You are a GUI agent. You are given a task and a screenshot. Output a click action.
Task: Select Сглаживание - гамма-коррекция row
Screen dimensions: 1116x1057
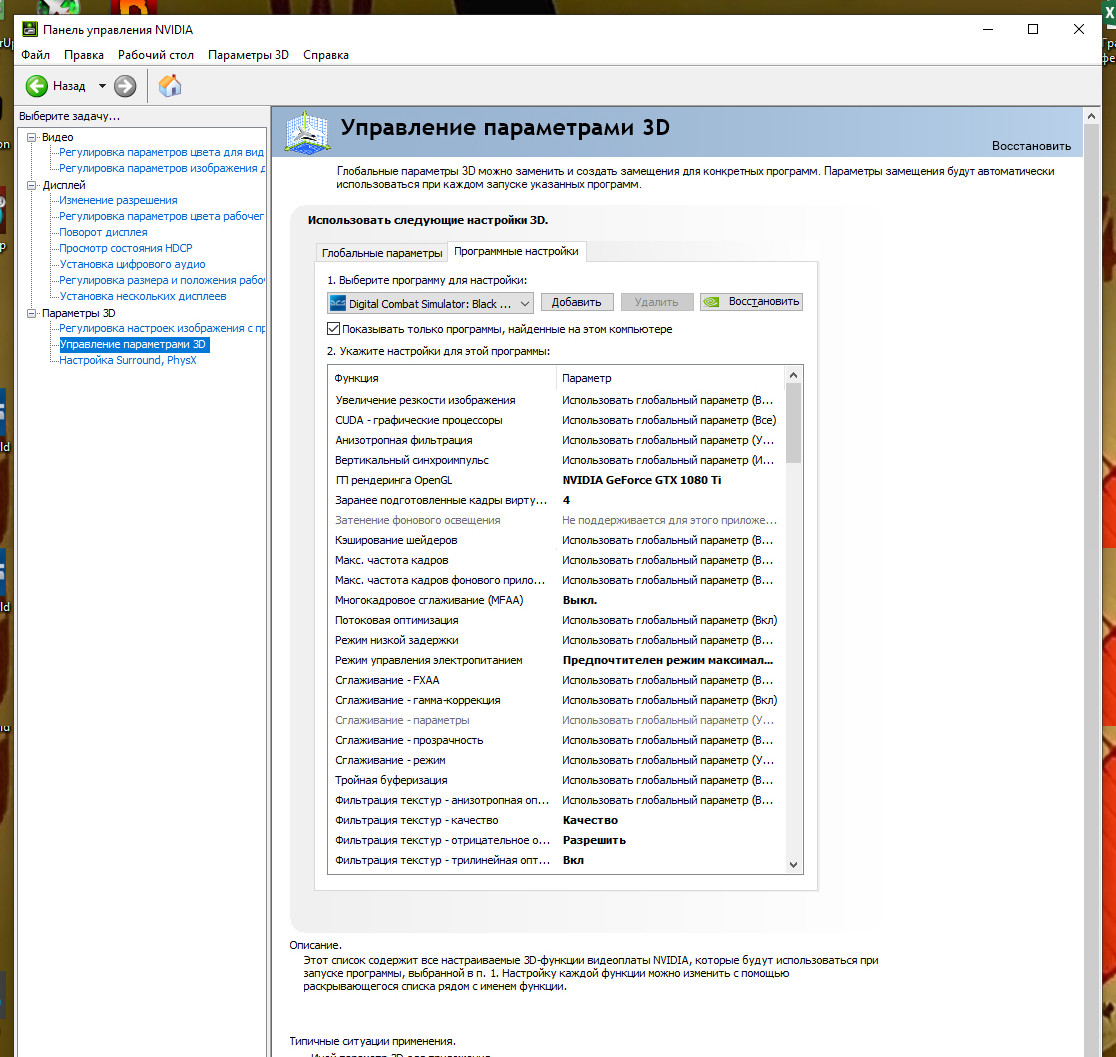pyautogui.click(x=557, y=700)
